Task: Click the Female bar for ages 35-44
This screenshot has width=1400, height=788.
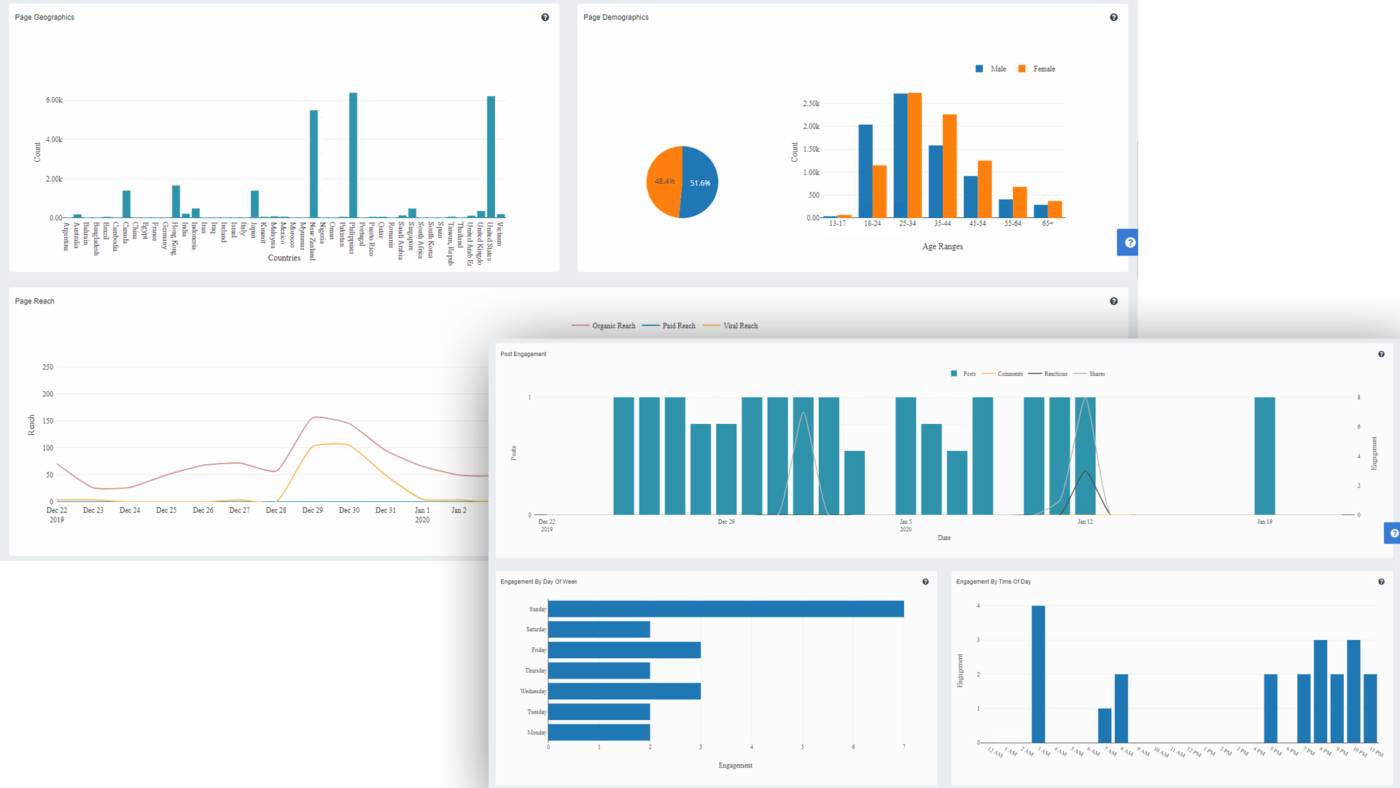Action: (x=950, y=166)
